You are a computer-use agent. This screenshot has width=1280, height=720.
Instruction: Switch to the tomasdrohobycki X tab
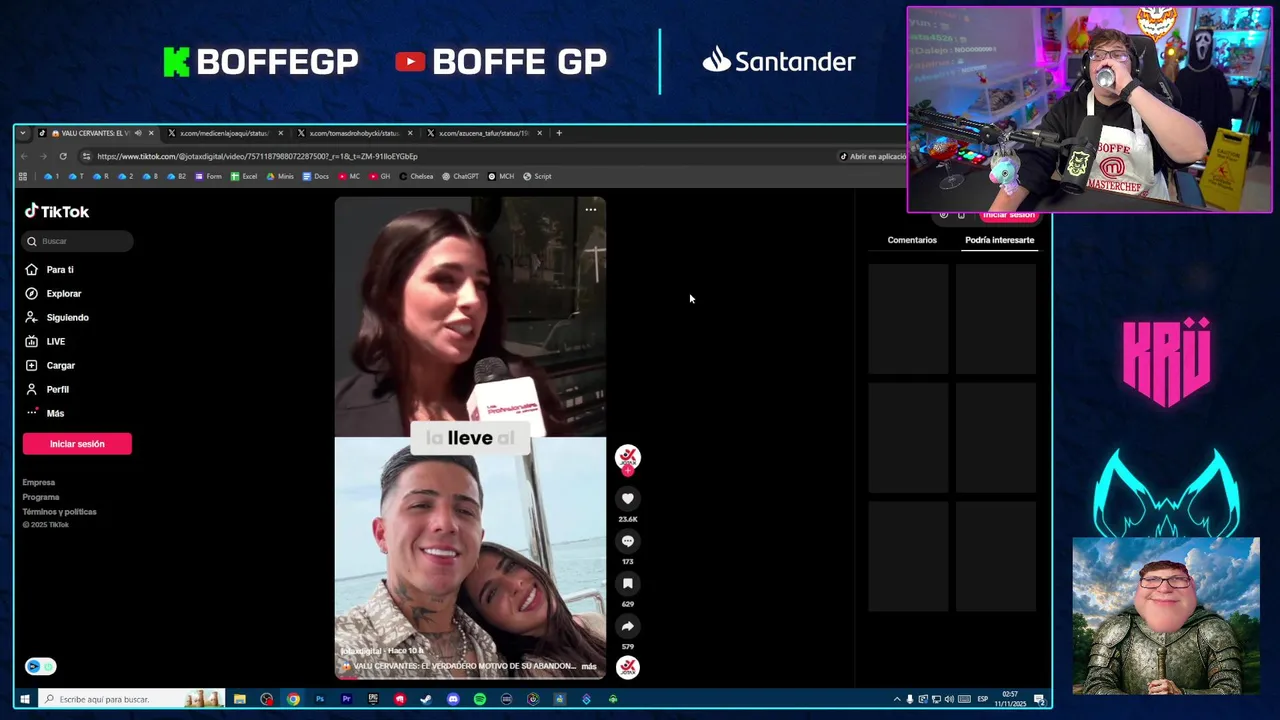click(x=355, y=133)
